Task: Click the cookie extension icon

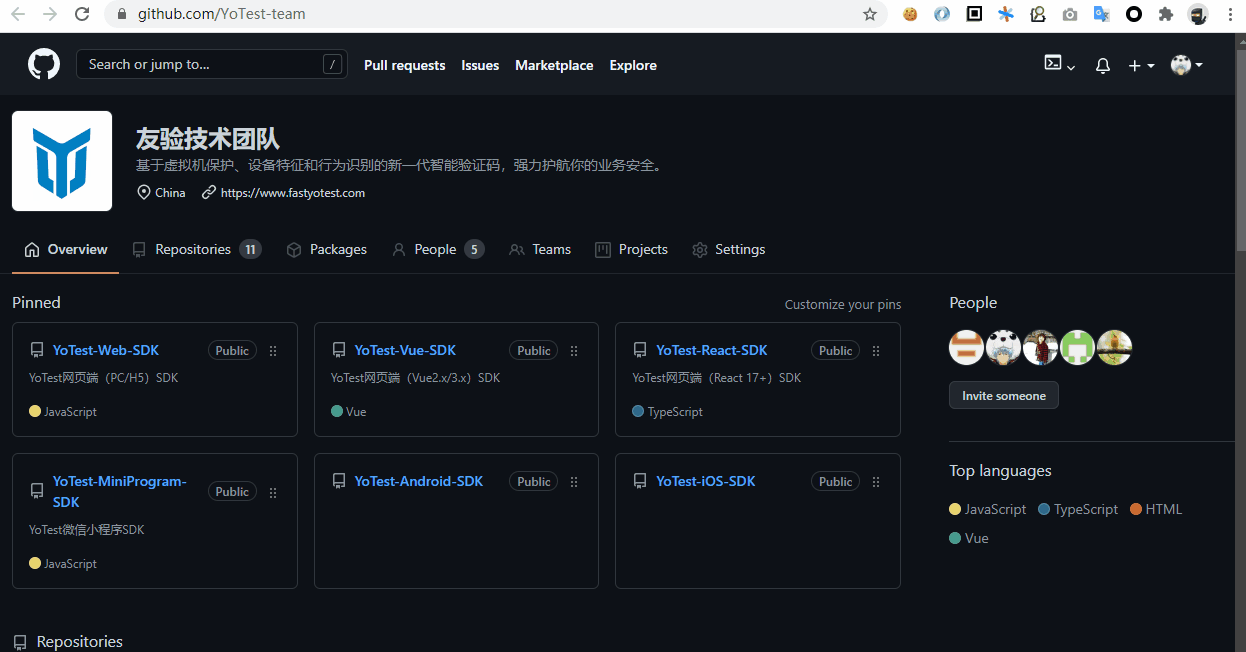Action: pyautogui.click(x=910, y=14)
